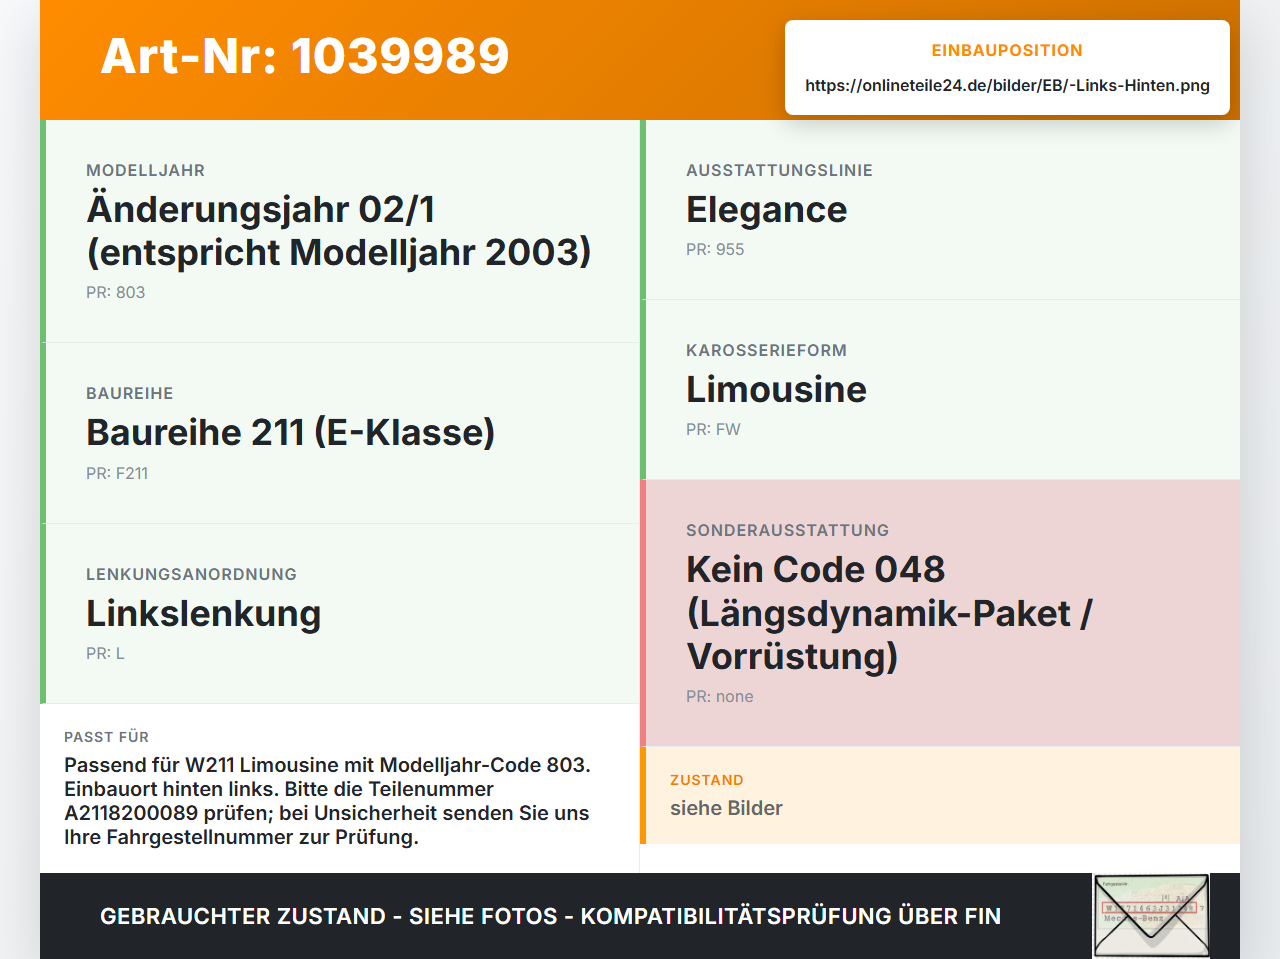Click PR: 955 code under Elegance

click(715, 249)
